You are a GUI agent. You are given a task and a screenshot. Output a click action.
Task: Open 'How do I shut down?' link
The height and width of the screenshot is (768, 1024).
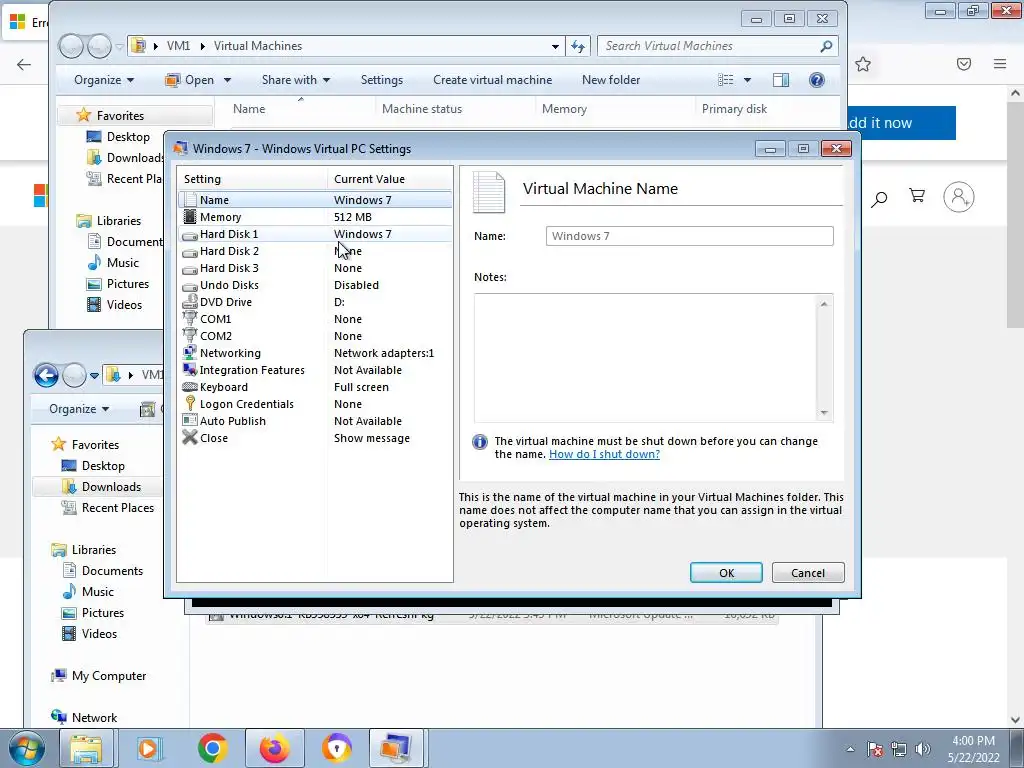604,454
